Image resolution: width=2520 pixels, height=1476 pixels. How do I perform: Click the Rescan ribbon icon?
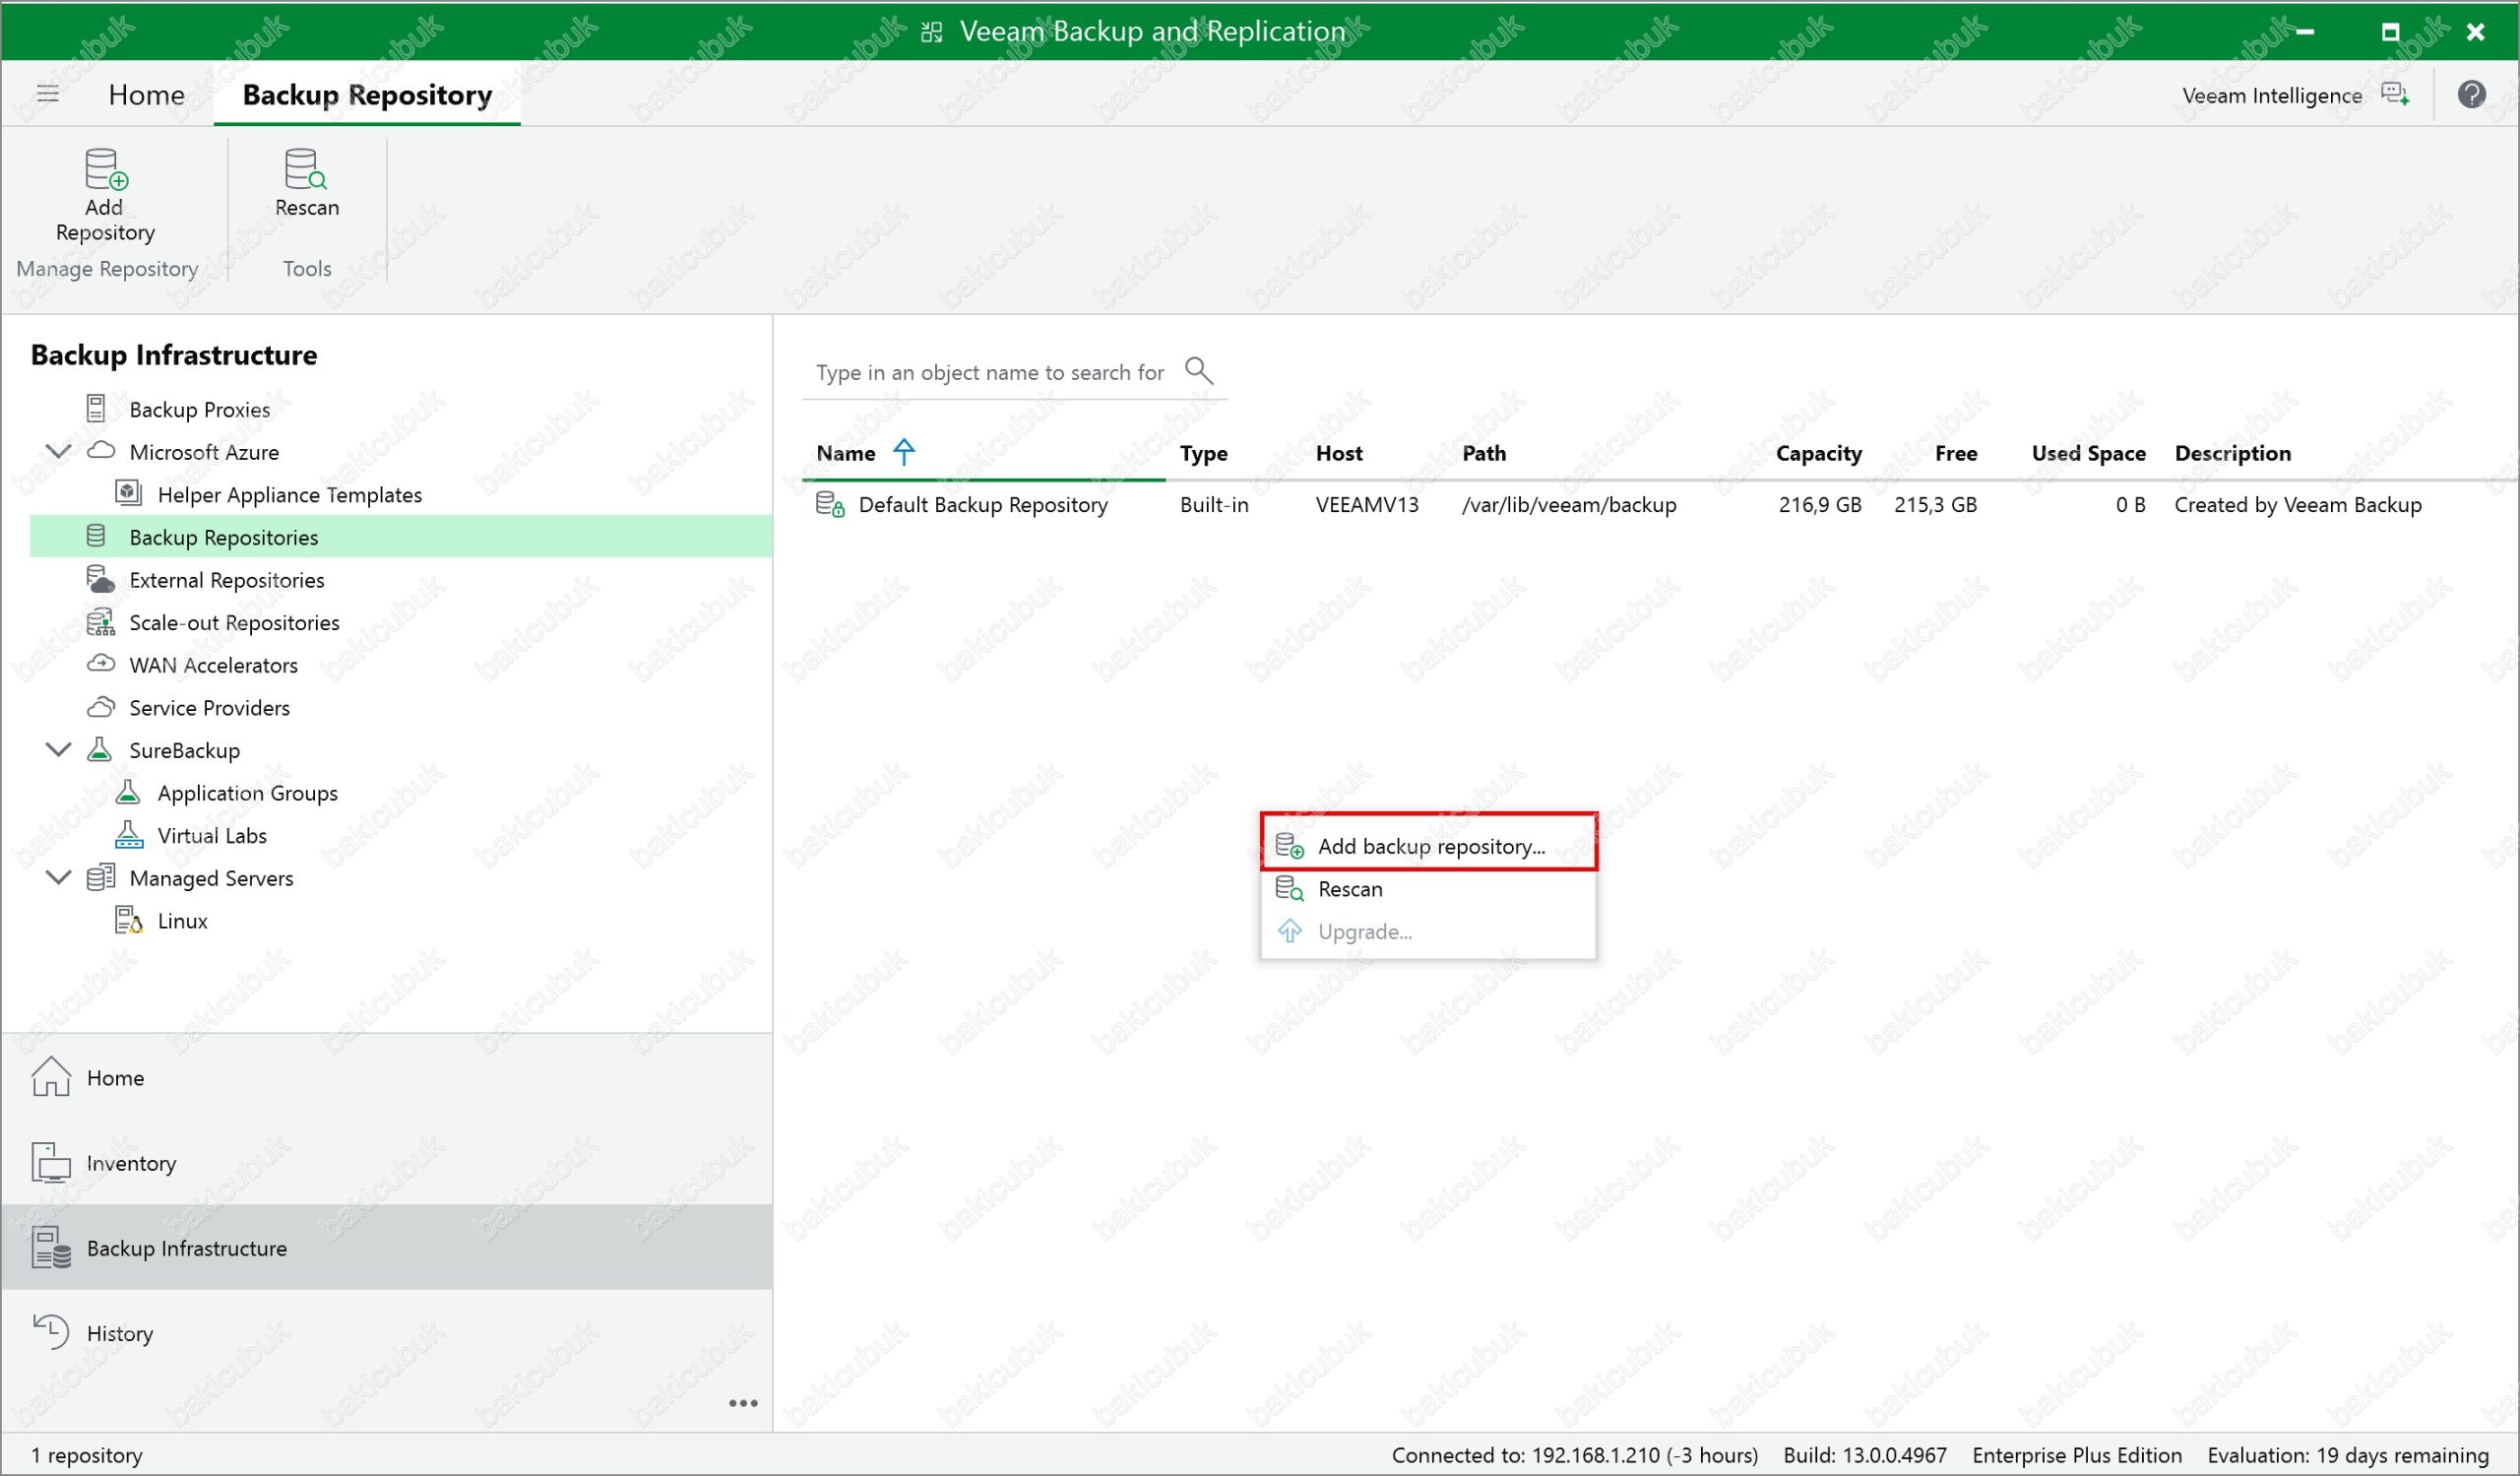coord(306,170)
